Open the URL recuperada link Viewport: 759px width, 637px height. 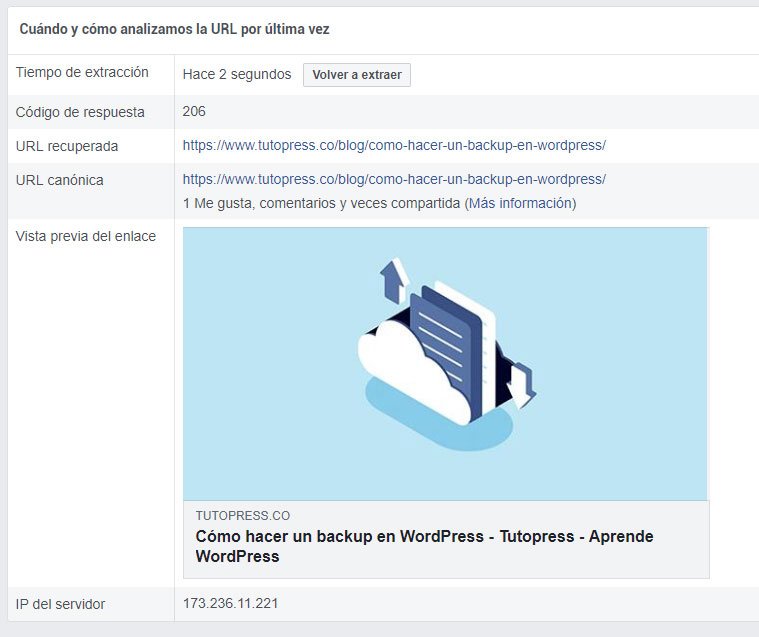(x=394, y=145)
